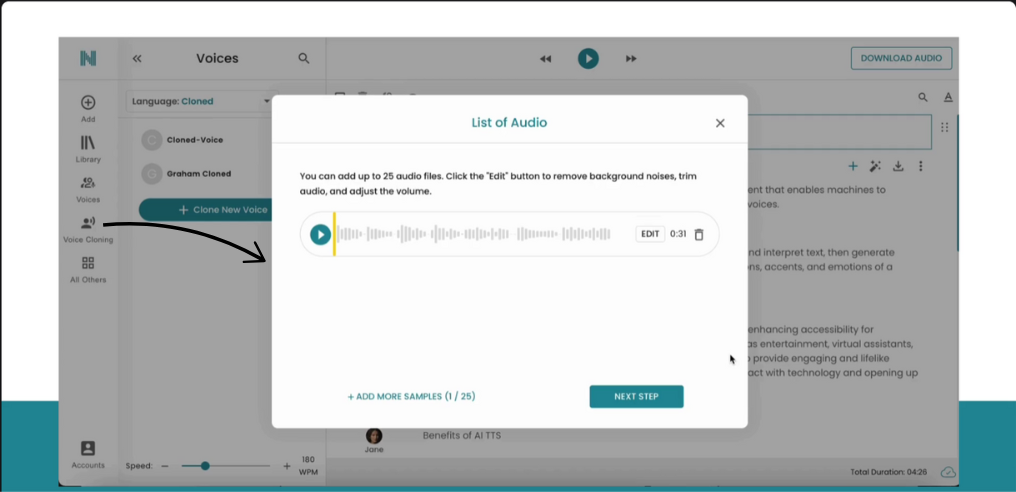Play the audio sample in the list
1016x492 pixels.
coord(320,234)
